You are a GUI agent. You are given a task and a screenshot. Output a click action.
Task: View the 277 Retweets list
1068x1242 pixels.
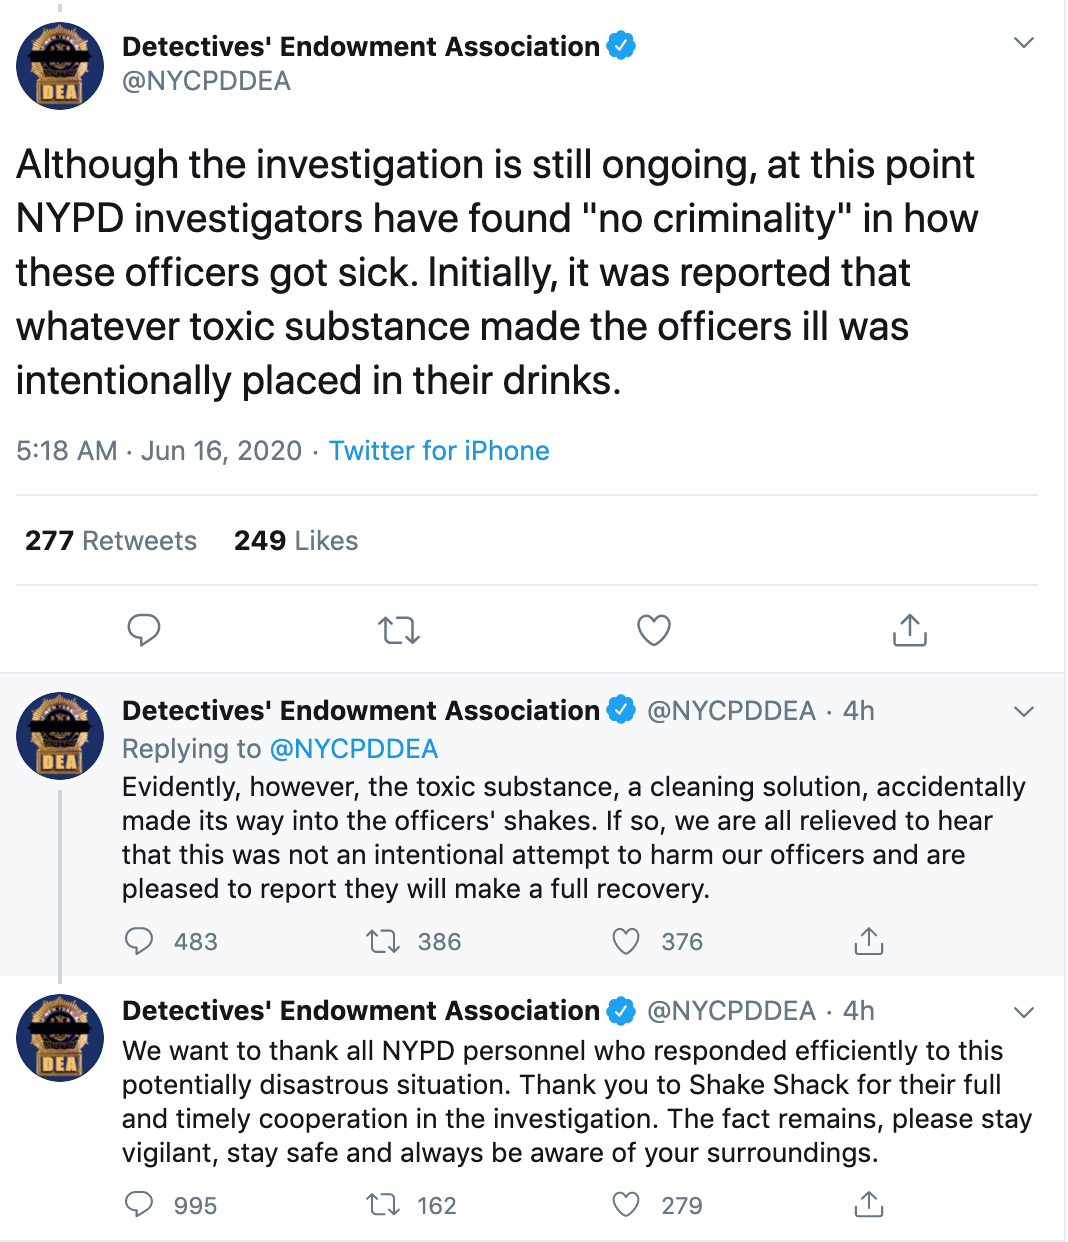[x=111, y=541]
